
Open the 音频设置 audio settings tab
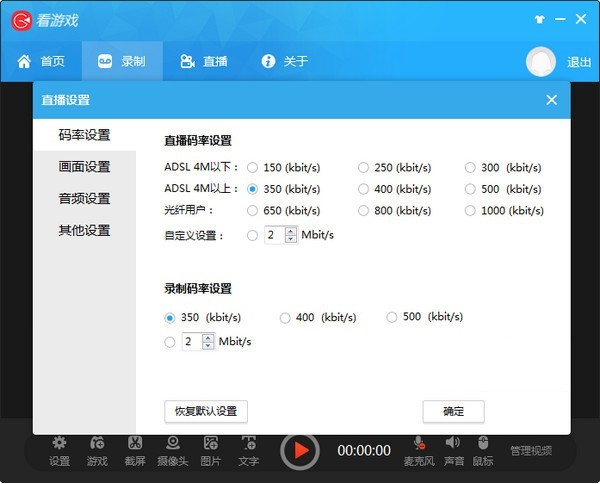[84, 199]
